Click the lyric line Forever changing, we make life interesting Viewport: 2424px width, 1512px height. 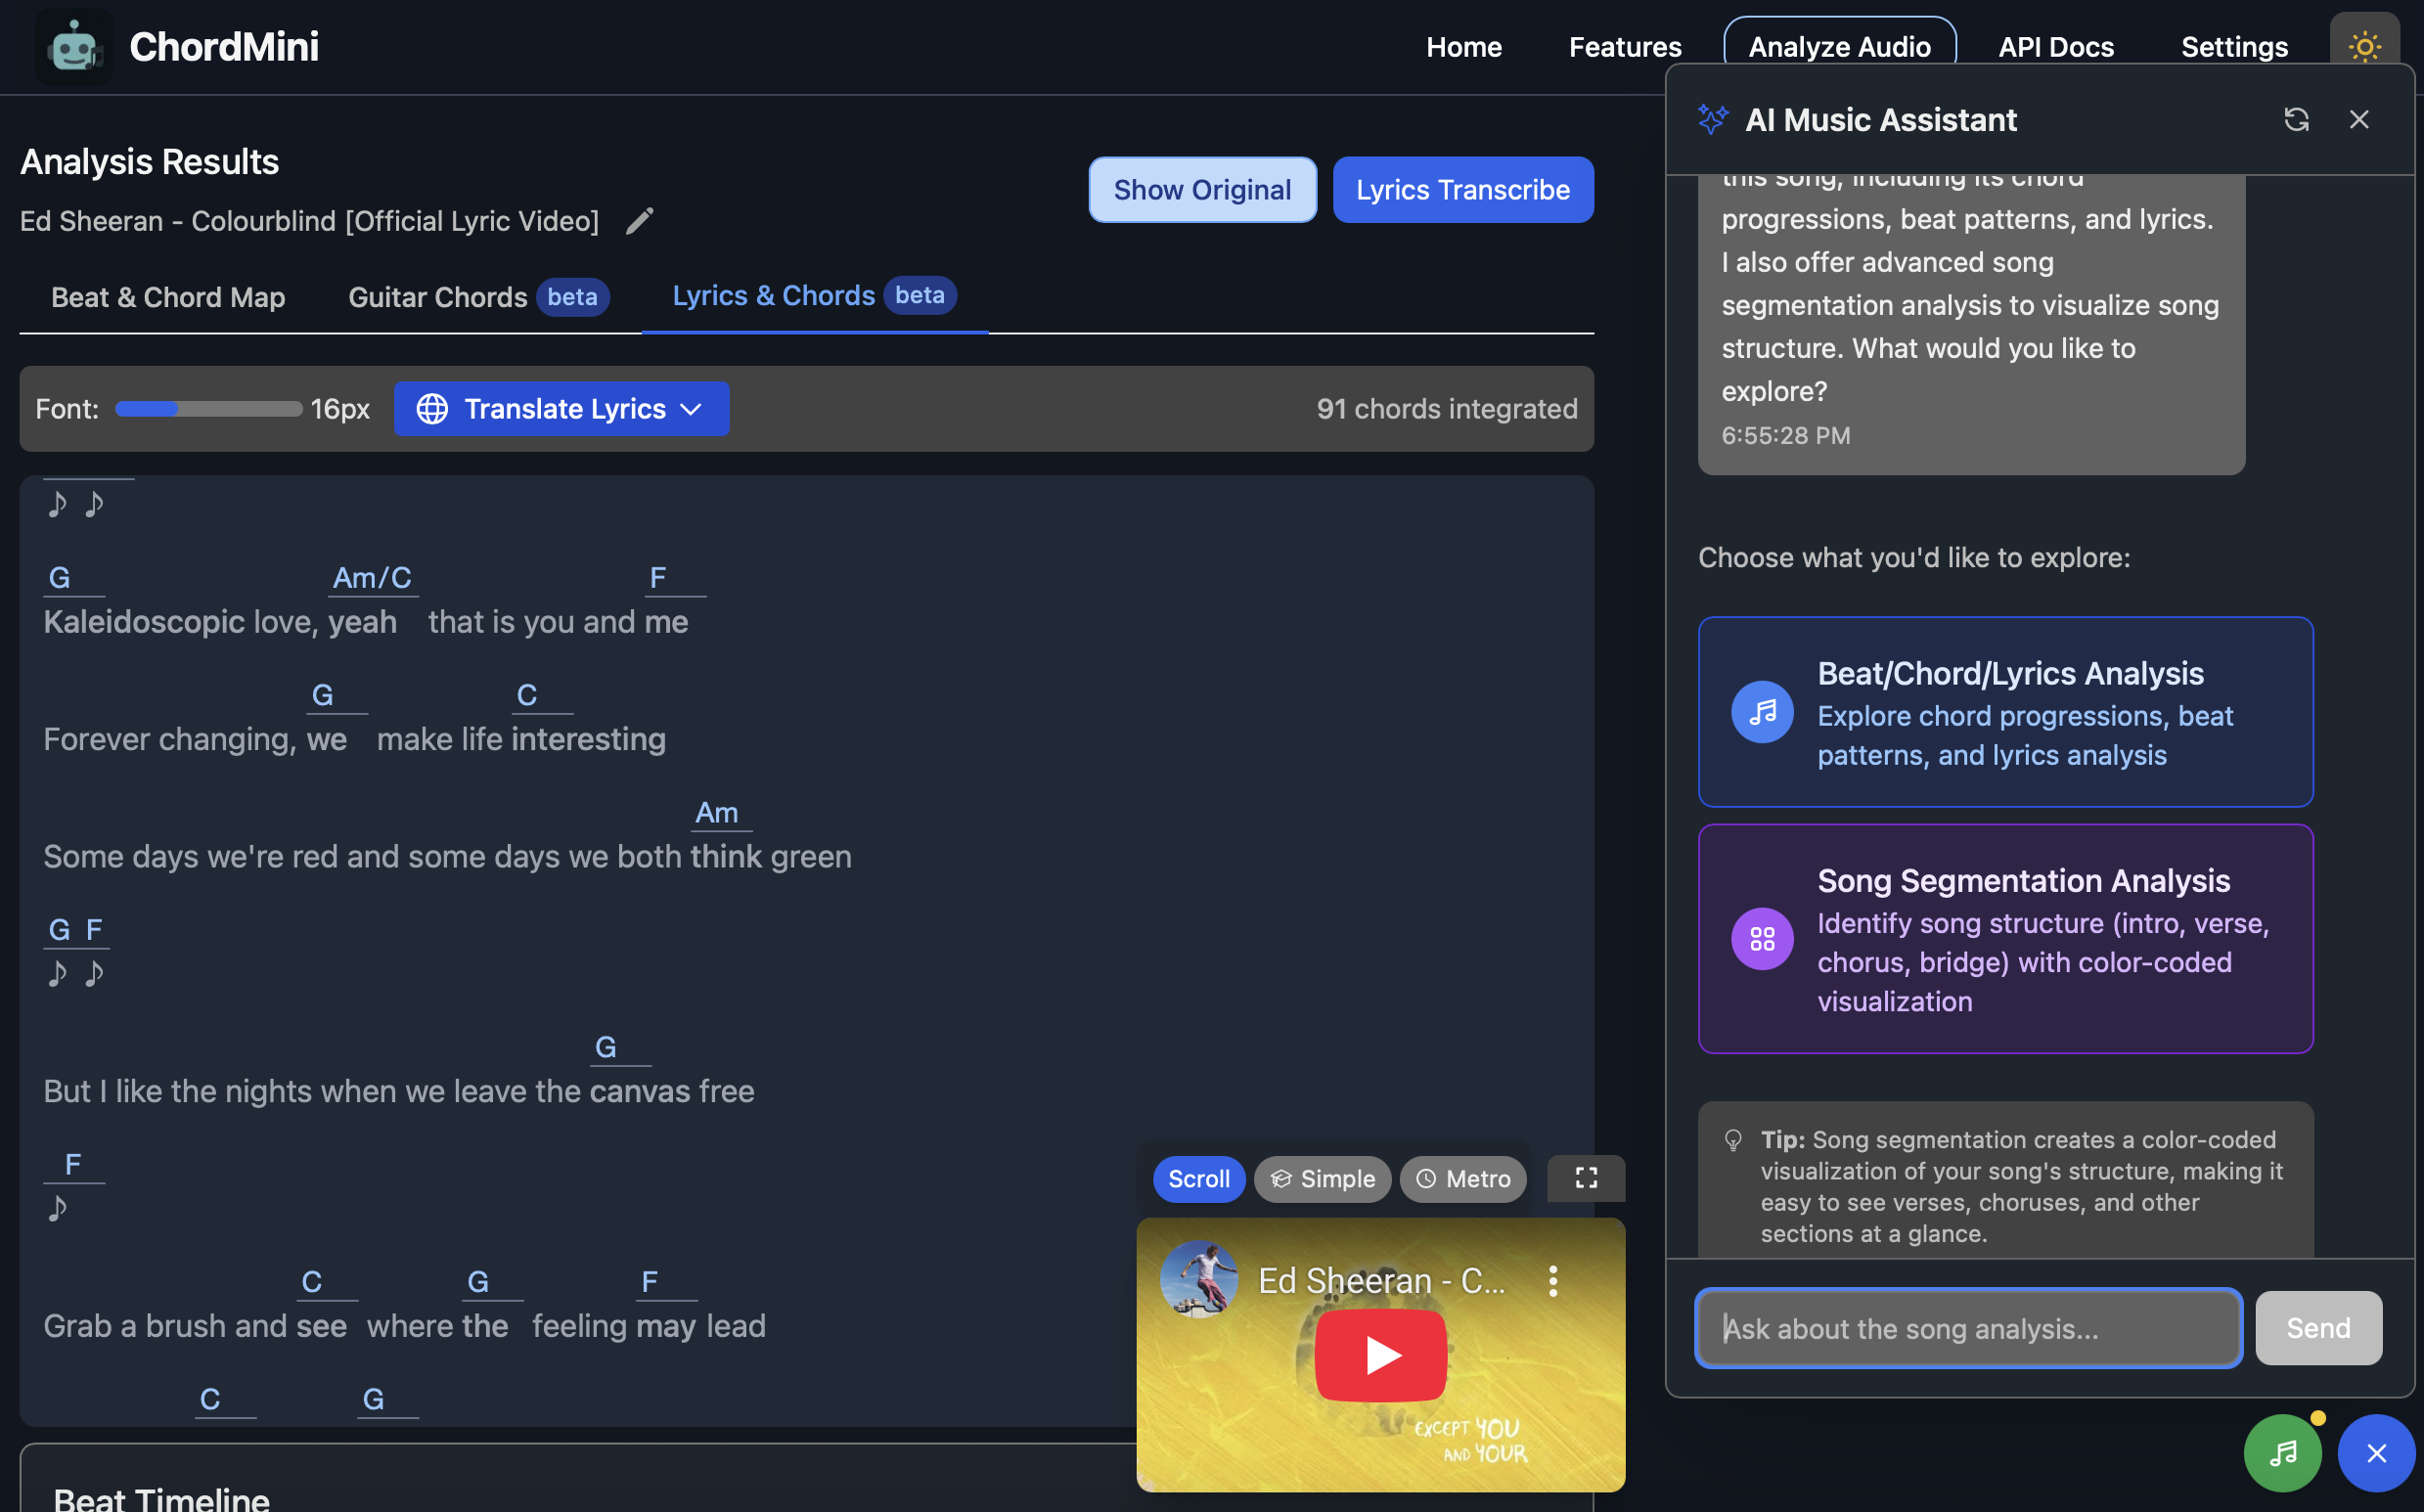tap(354, 739)
